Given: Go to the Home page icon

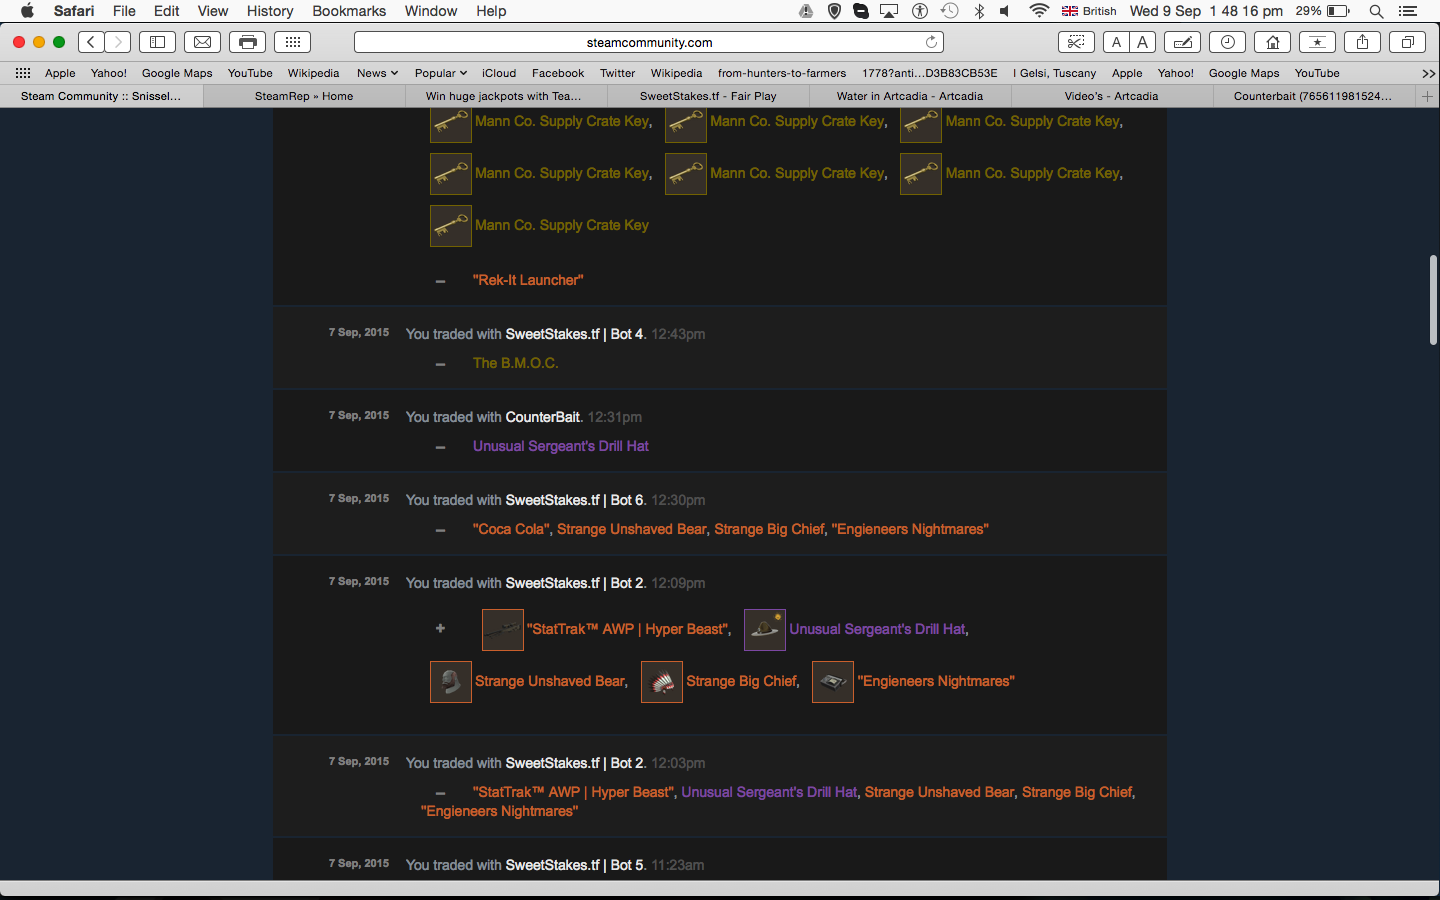Looking at the screenshot, I should coord(1272,42).
